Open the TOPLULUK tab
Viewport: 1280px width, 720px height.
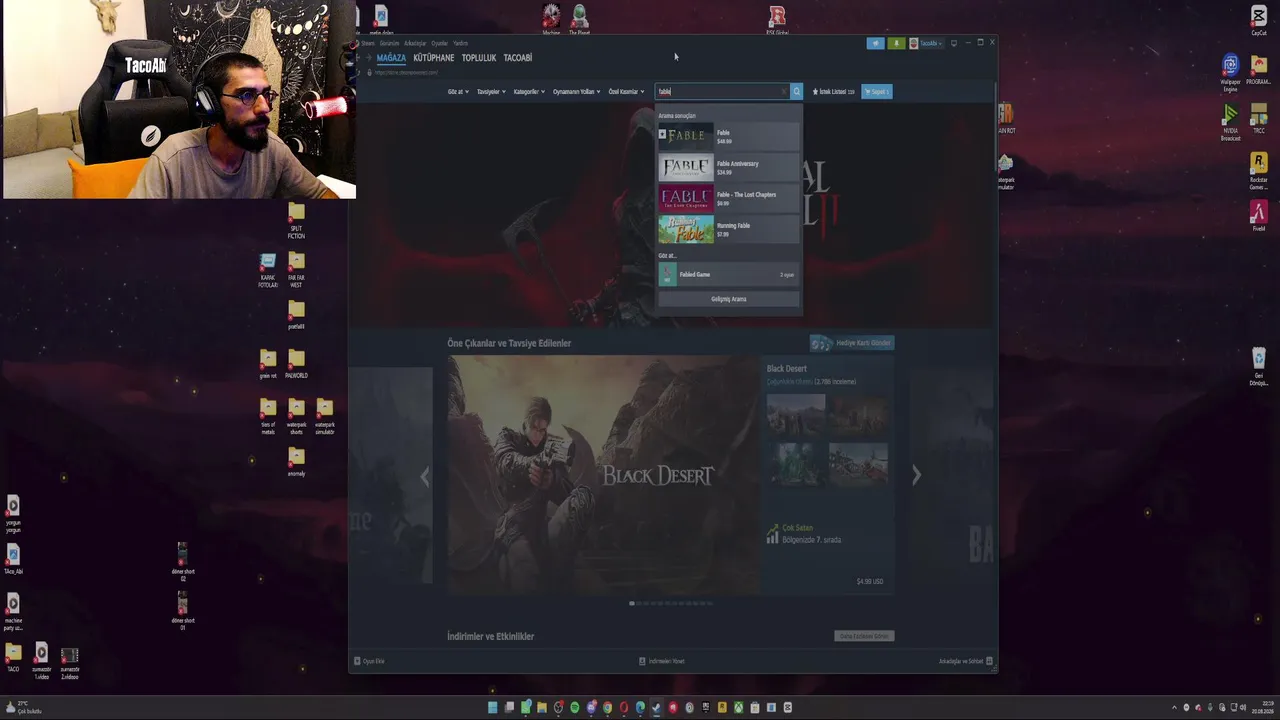tap(479, 58)
